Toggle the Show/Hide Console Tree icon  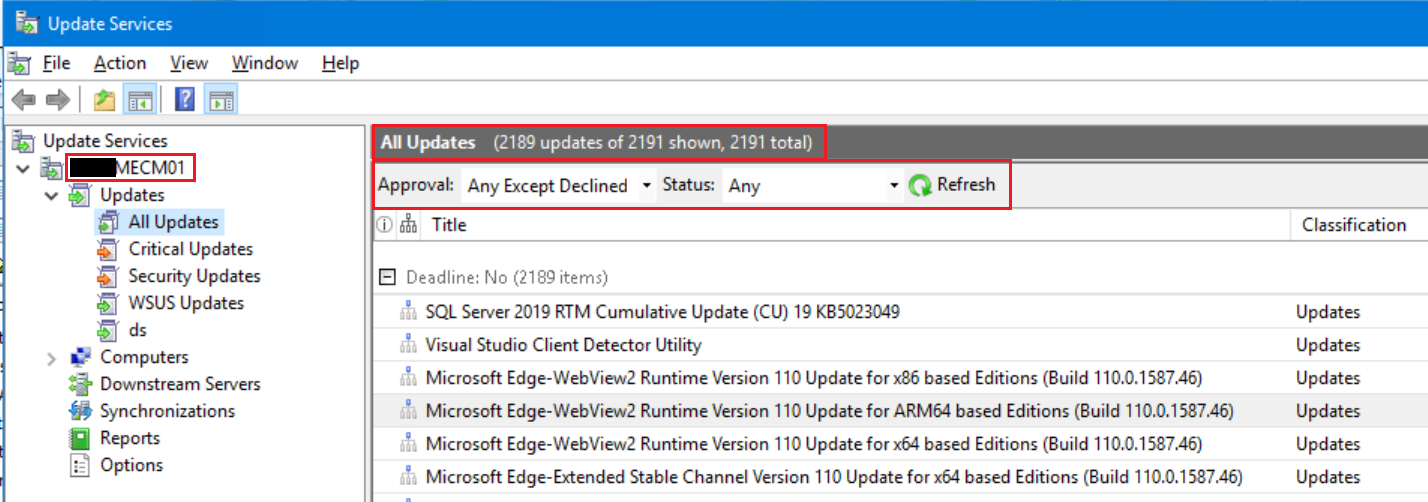pos(139,100)
